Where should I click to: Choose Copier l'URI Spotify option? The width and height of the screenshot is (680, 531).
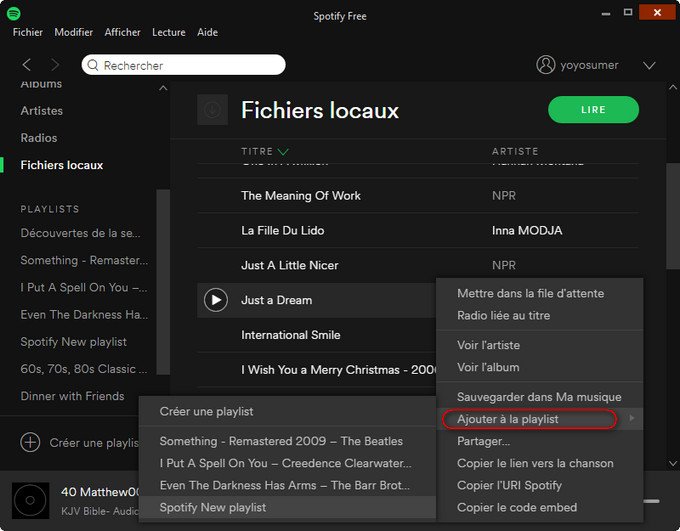click(509, 485)
